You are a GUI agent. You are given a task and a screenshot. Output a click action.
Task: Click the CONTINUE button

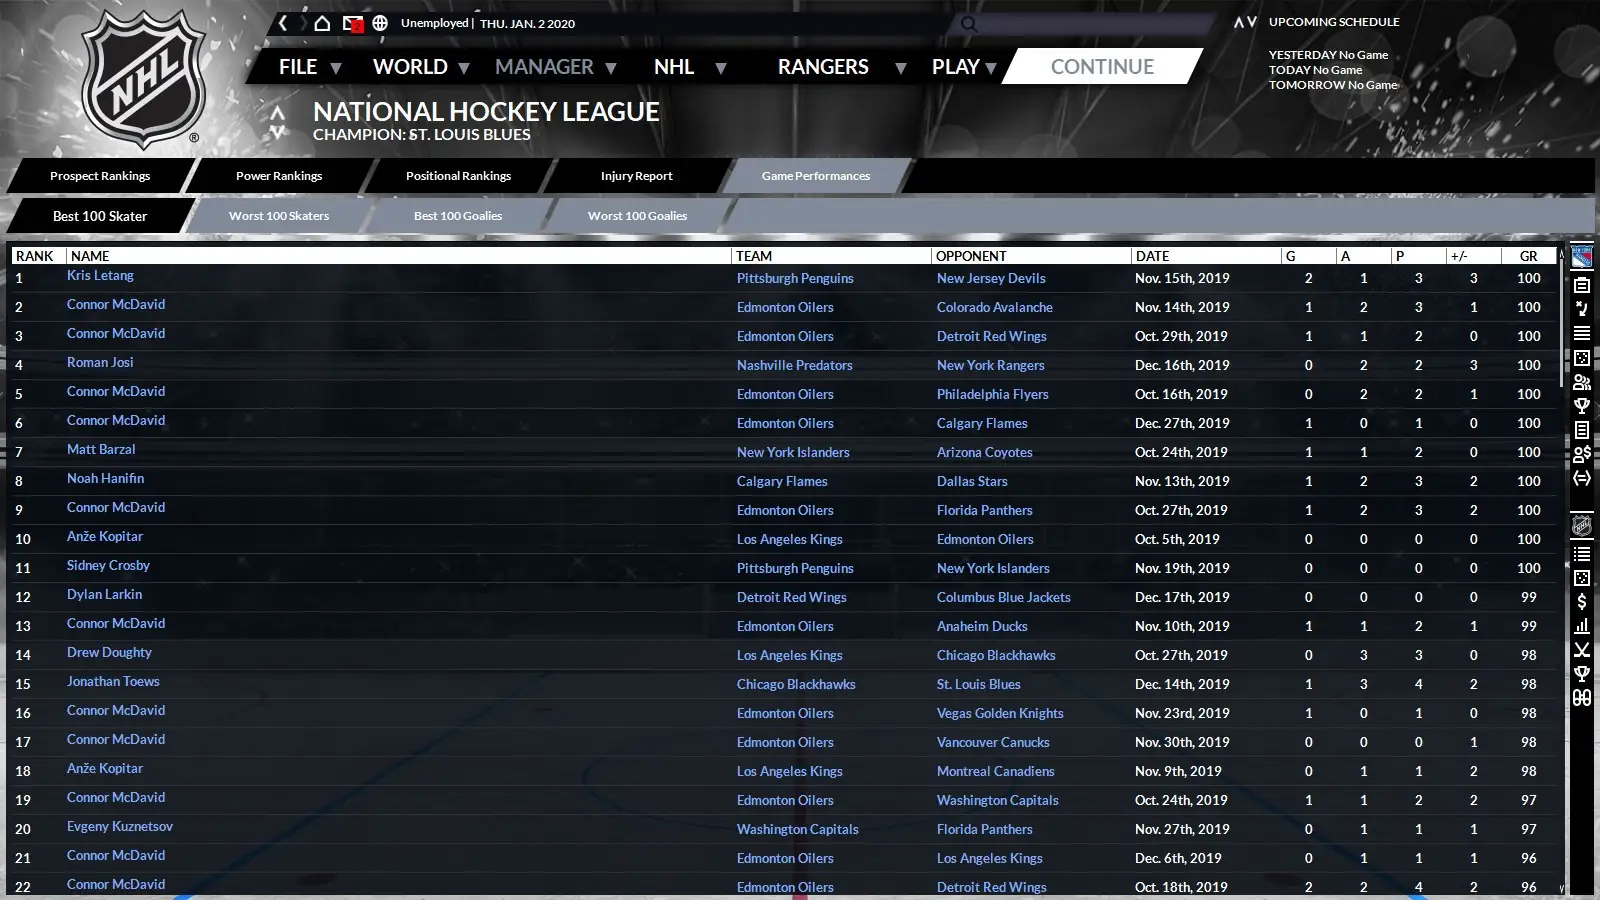tap(1102, 67)
